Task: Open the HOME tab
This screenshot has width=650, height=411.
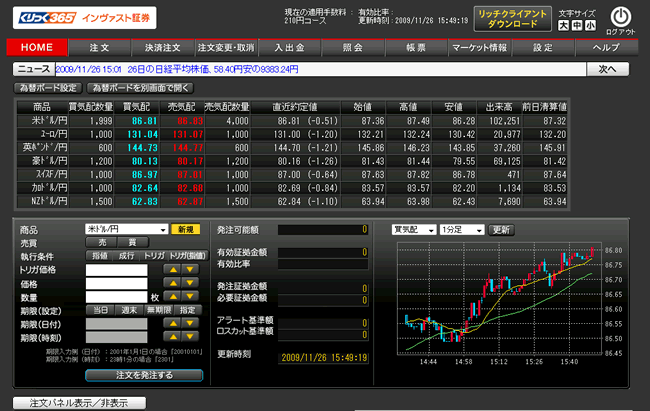Action: (x=37, y=47)
